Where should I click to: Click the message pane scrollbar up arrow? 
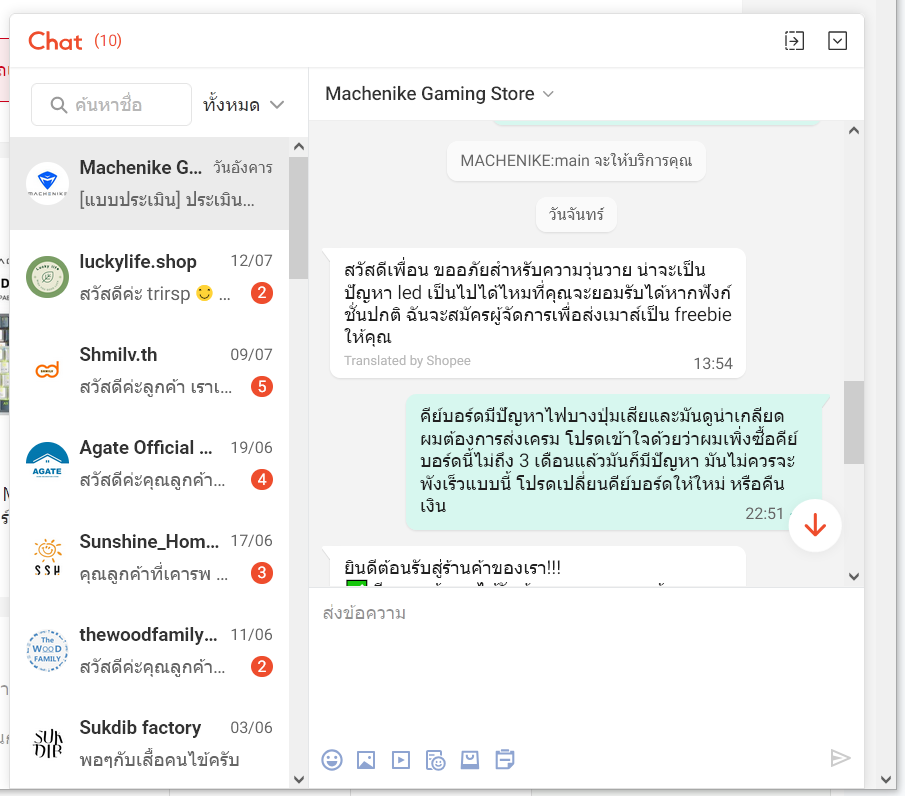[x=854, y=130]
